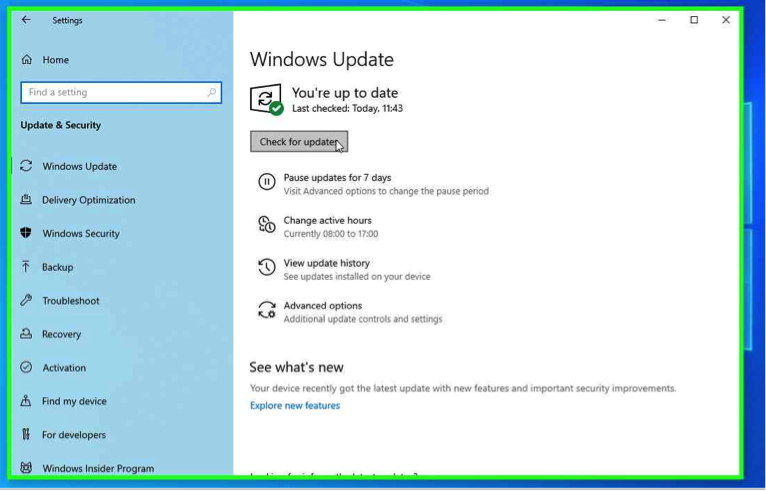Open the Recovery settings page
766x491 pixels.
[61, 334]
